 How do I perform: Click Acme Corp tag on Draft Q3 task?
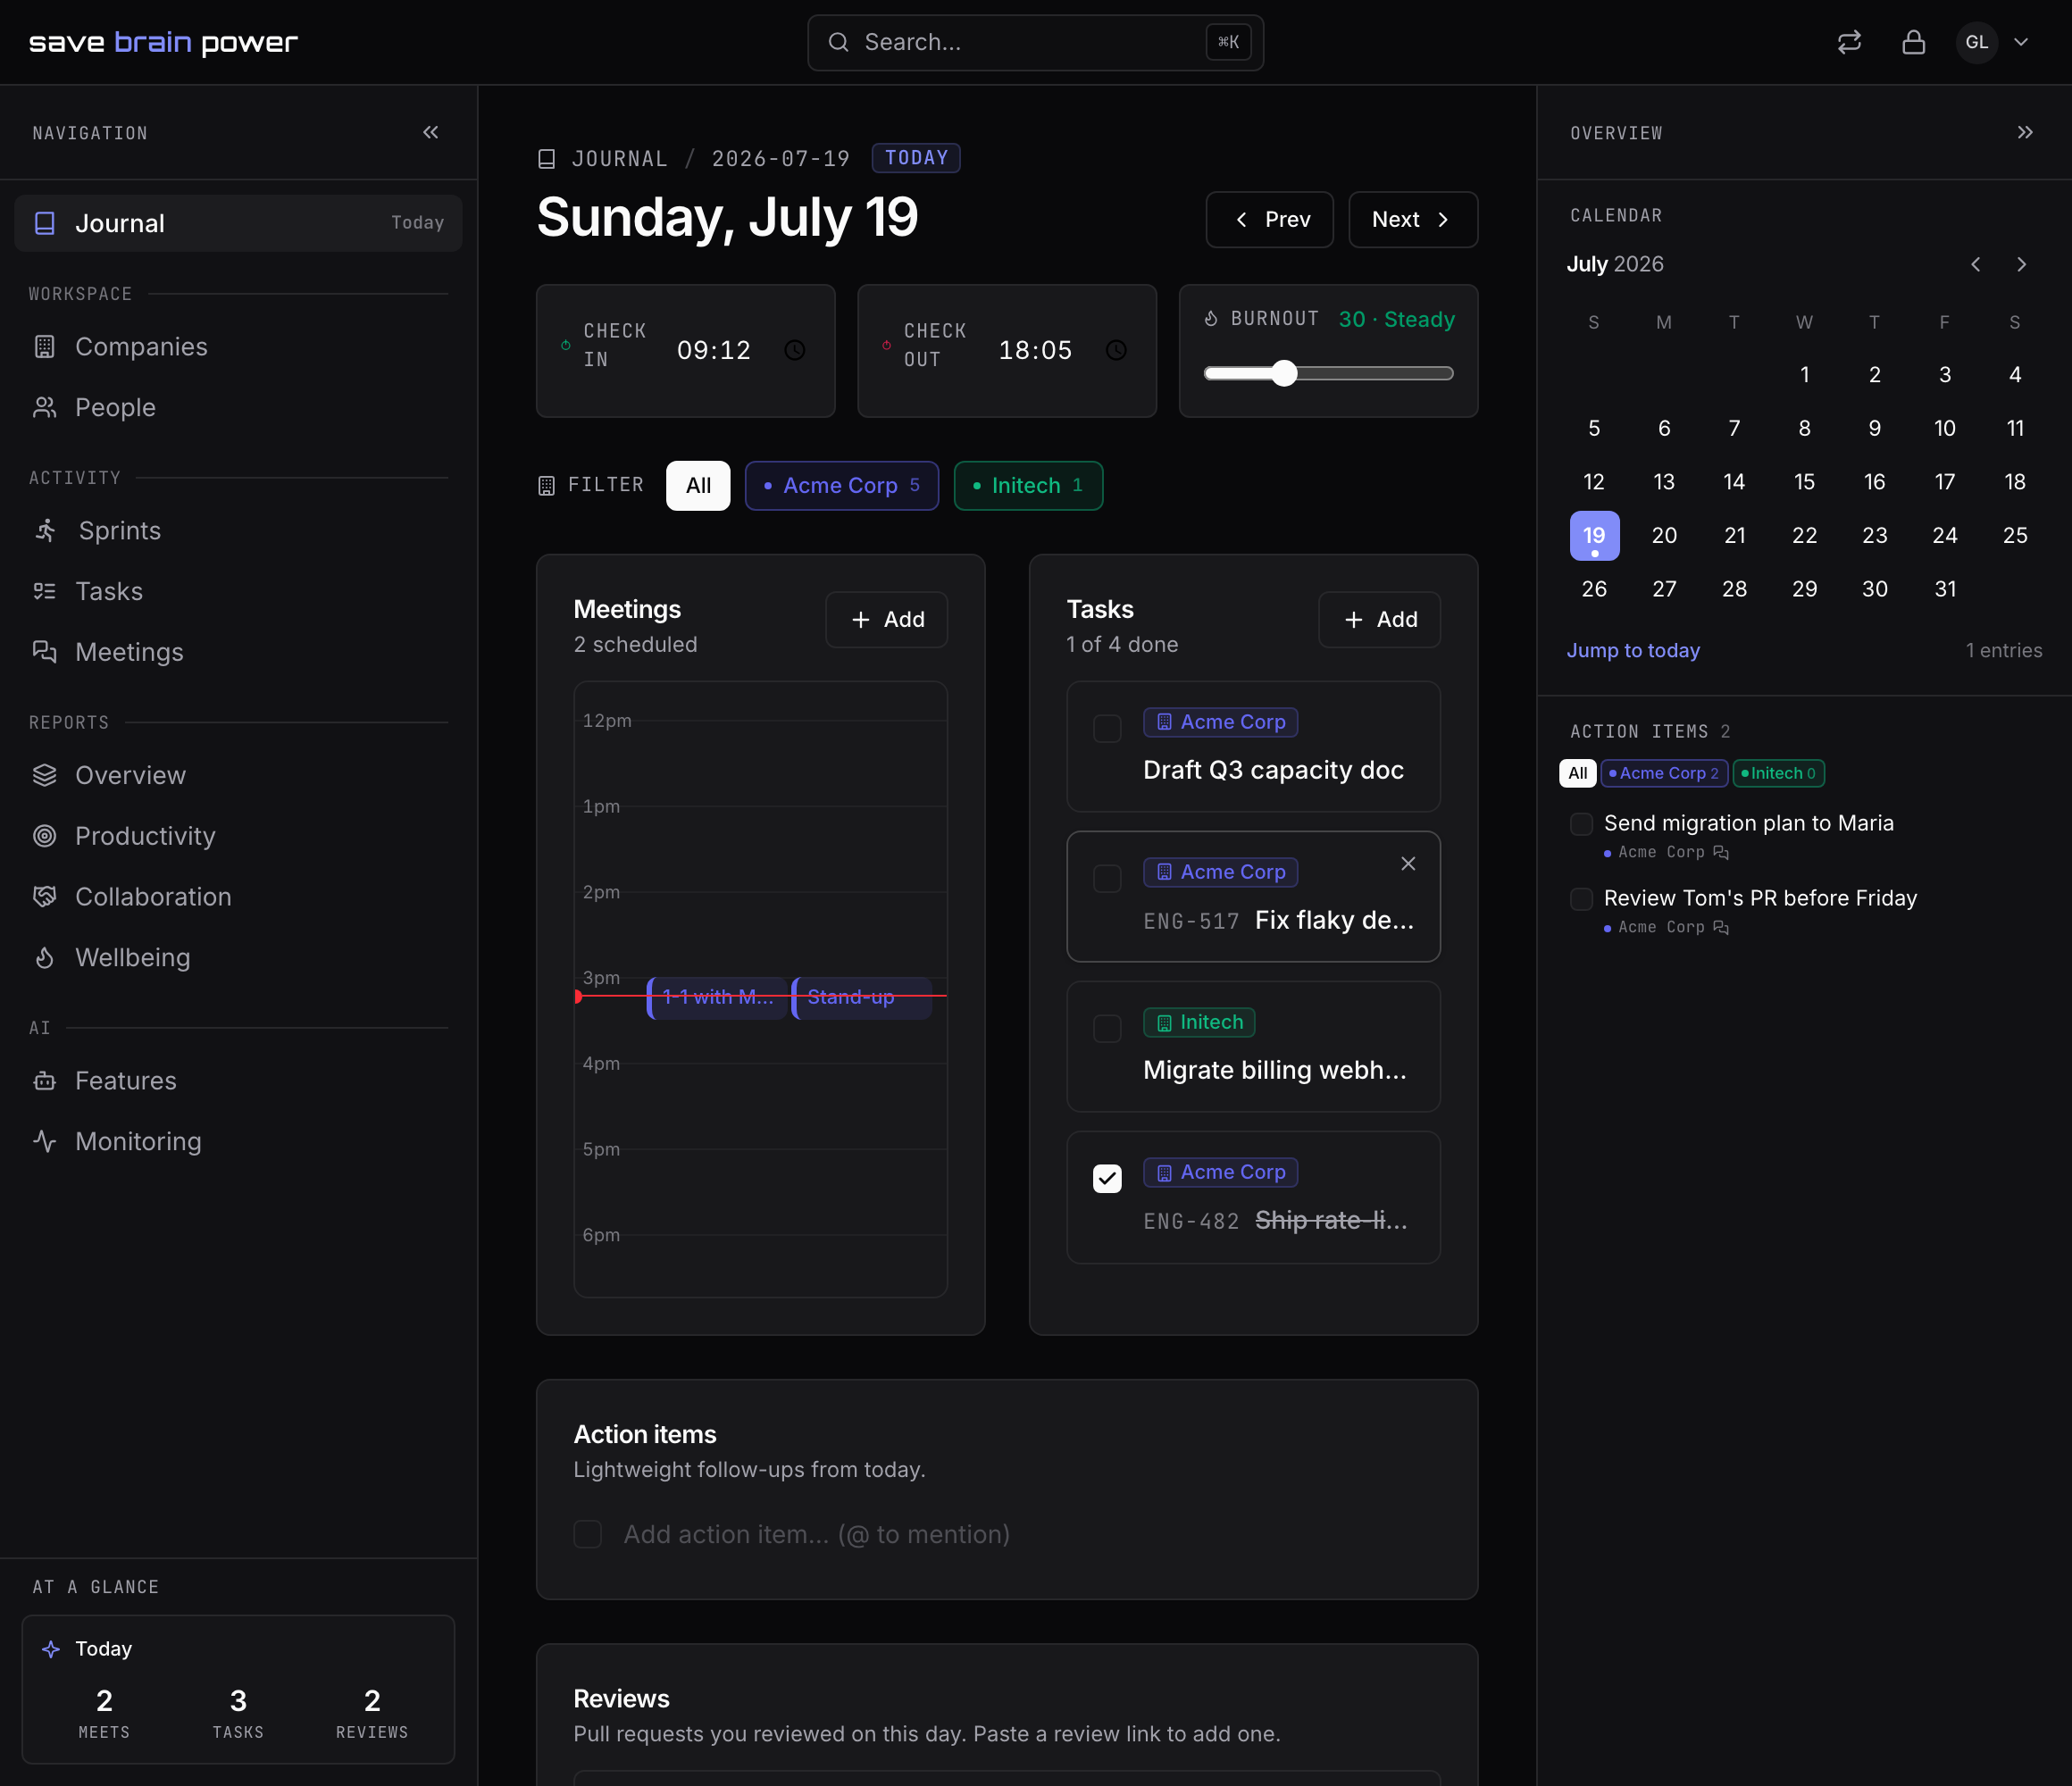(1221, 722)
